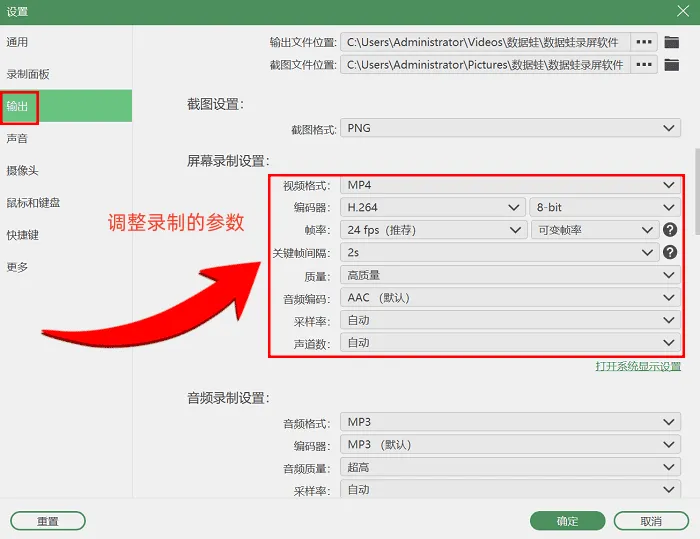The width and height of the screenshot is (700, 539).
Task: Open folder for output file location
Action: pyautogui.click(x=671, y=42)
